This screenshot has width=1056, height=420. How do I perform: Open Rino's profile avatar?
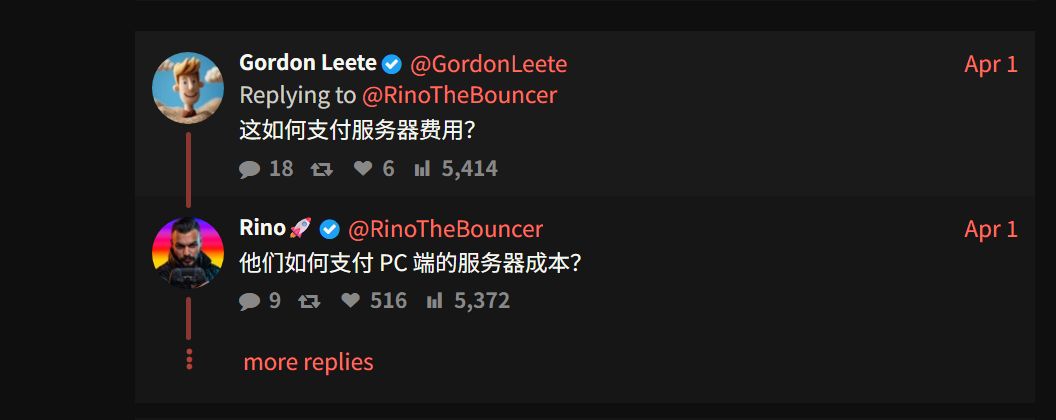[x=188, y=252]
